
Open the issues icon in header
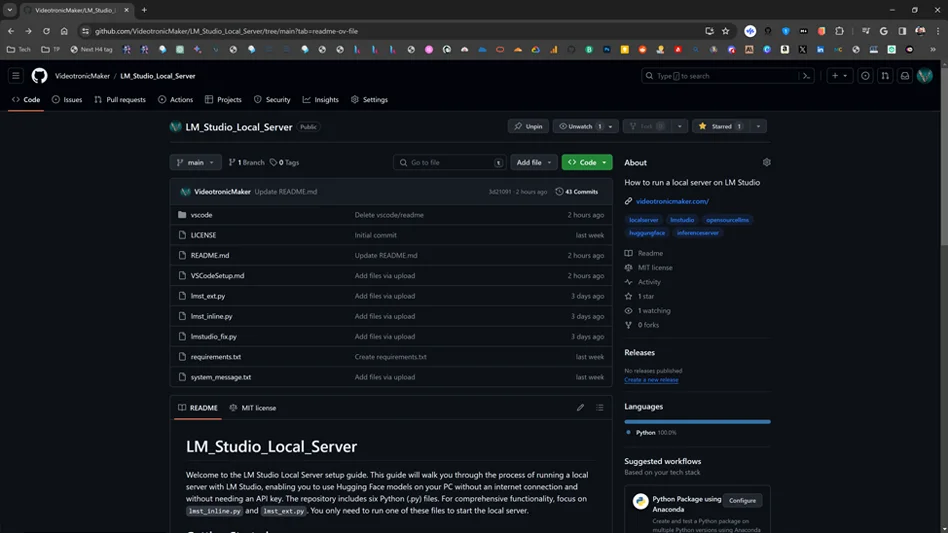pos(865,76)
